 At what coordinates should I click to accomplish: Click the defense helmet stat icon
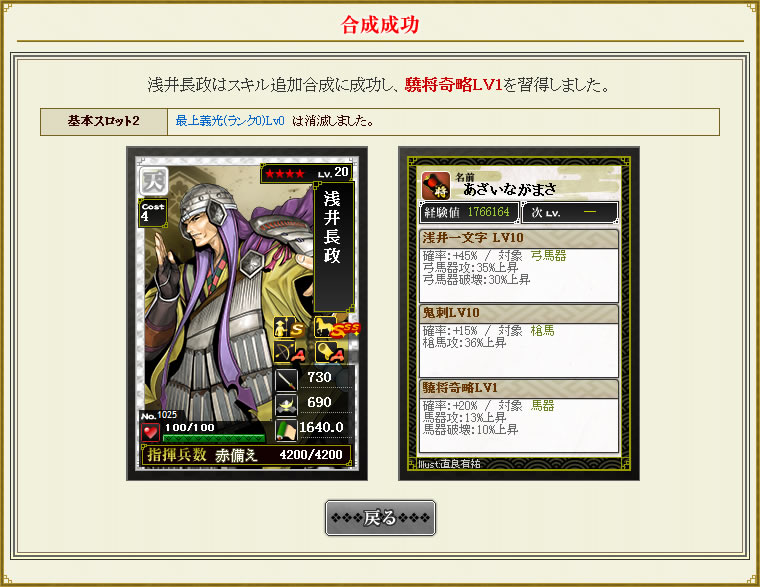[x=286, y=405]
